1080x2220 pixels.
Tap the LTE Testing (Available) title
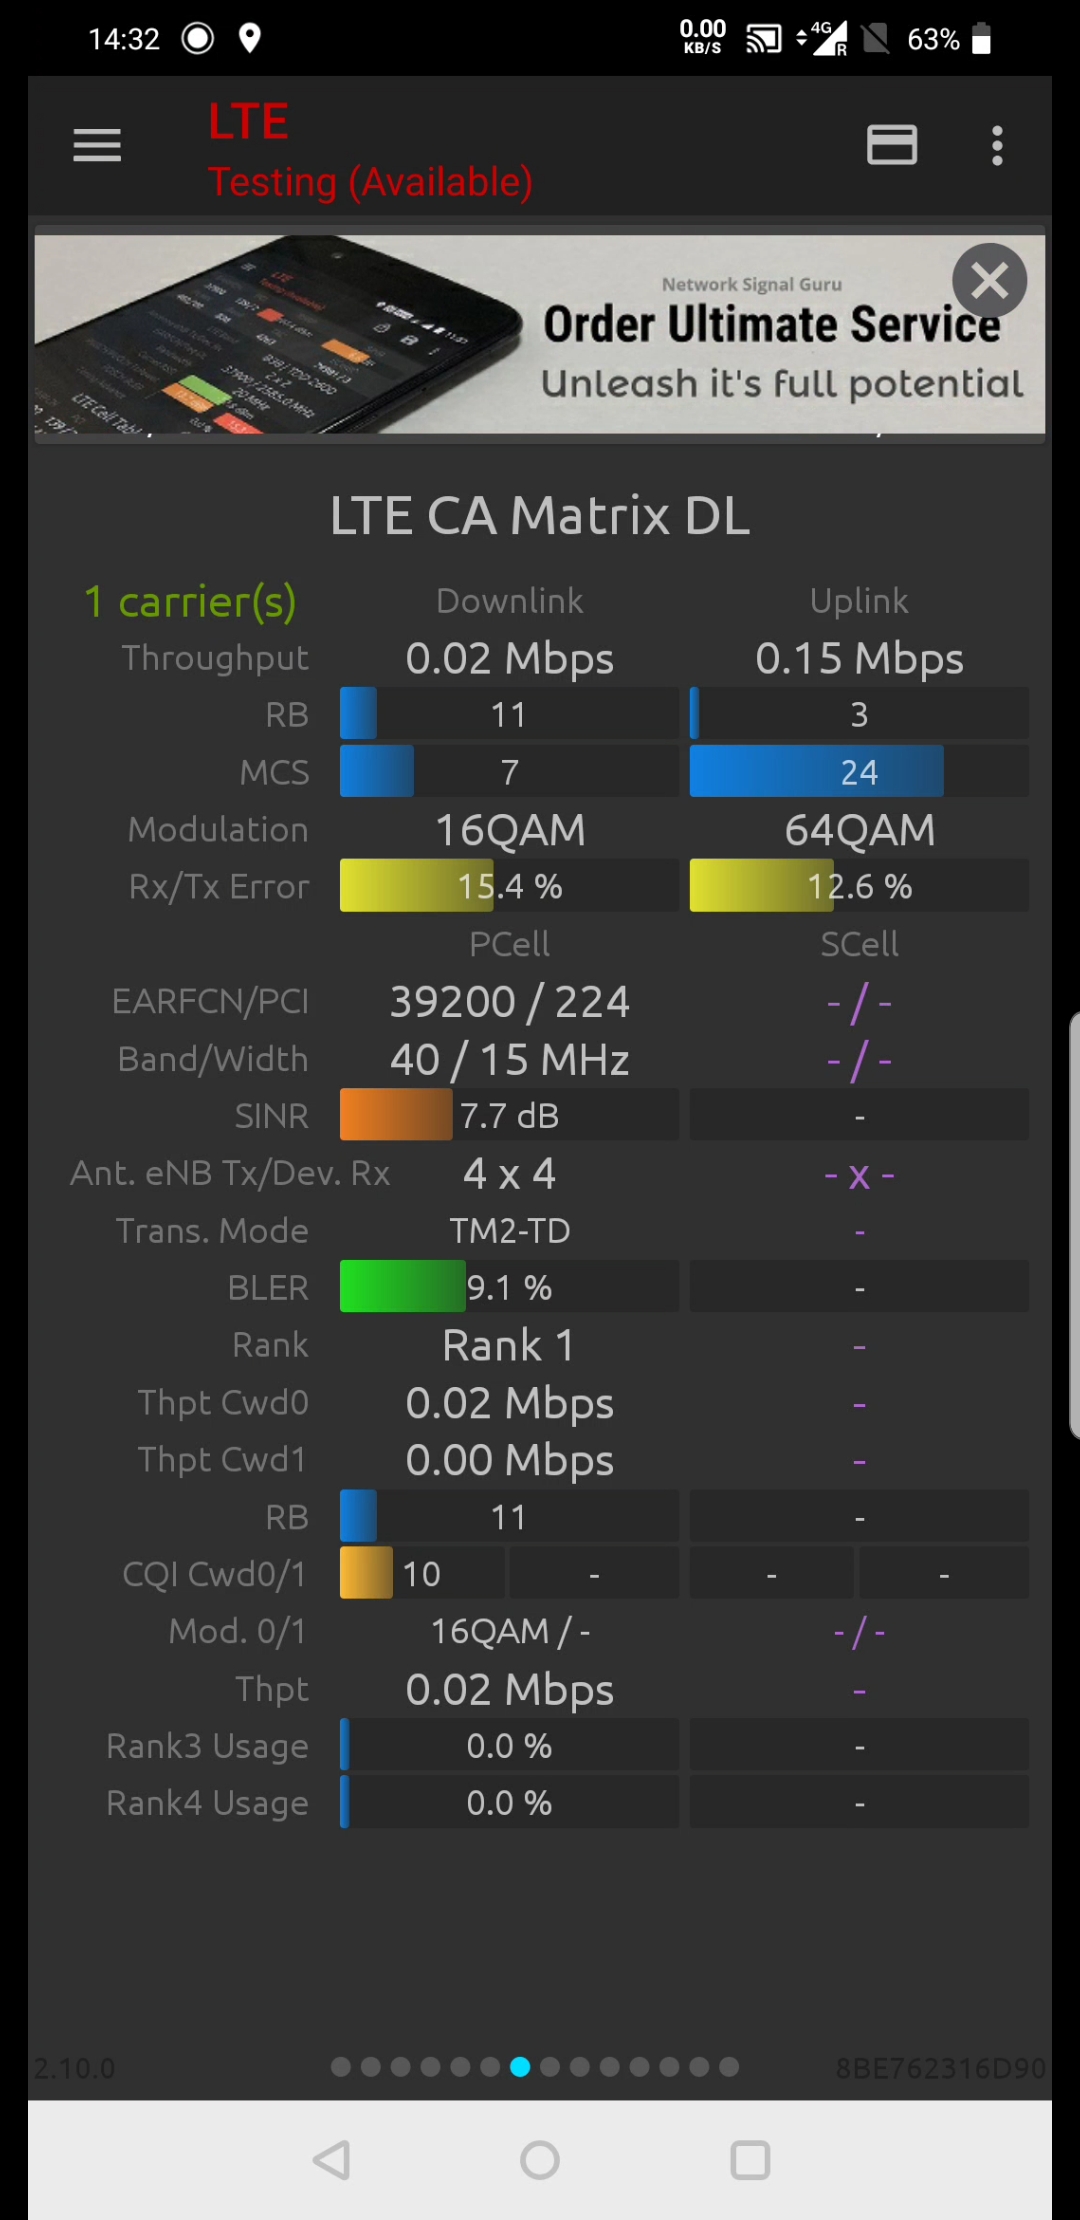point(370,150)
